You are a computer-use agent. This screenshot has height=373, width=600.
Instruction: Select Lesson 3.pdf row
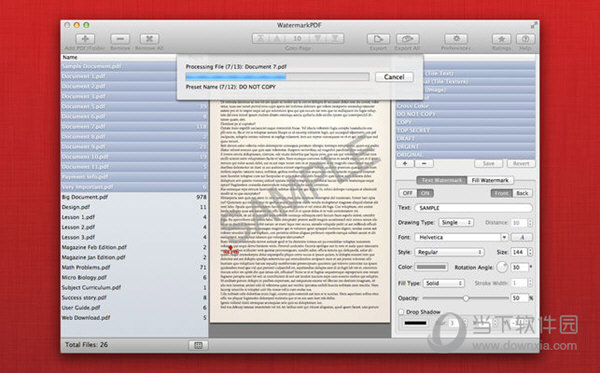[x=134, y=237]
